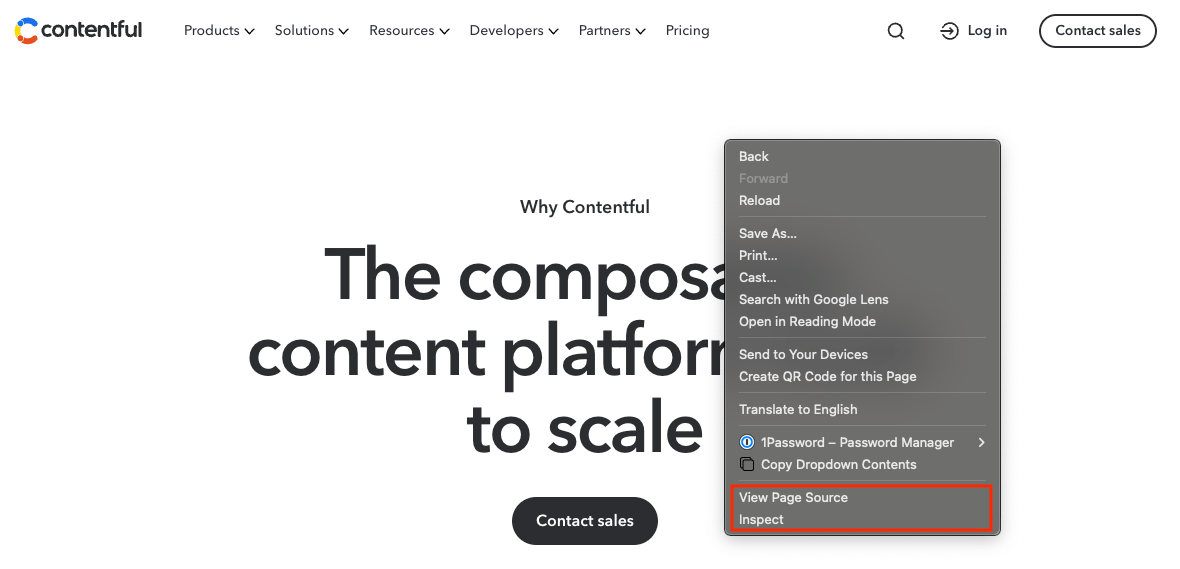1180x569 pixels.
Task: Click the Contentful logo
Action: [x=78, y=31]
